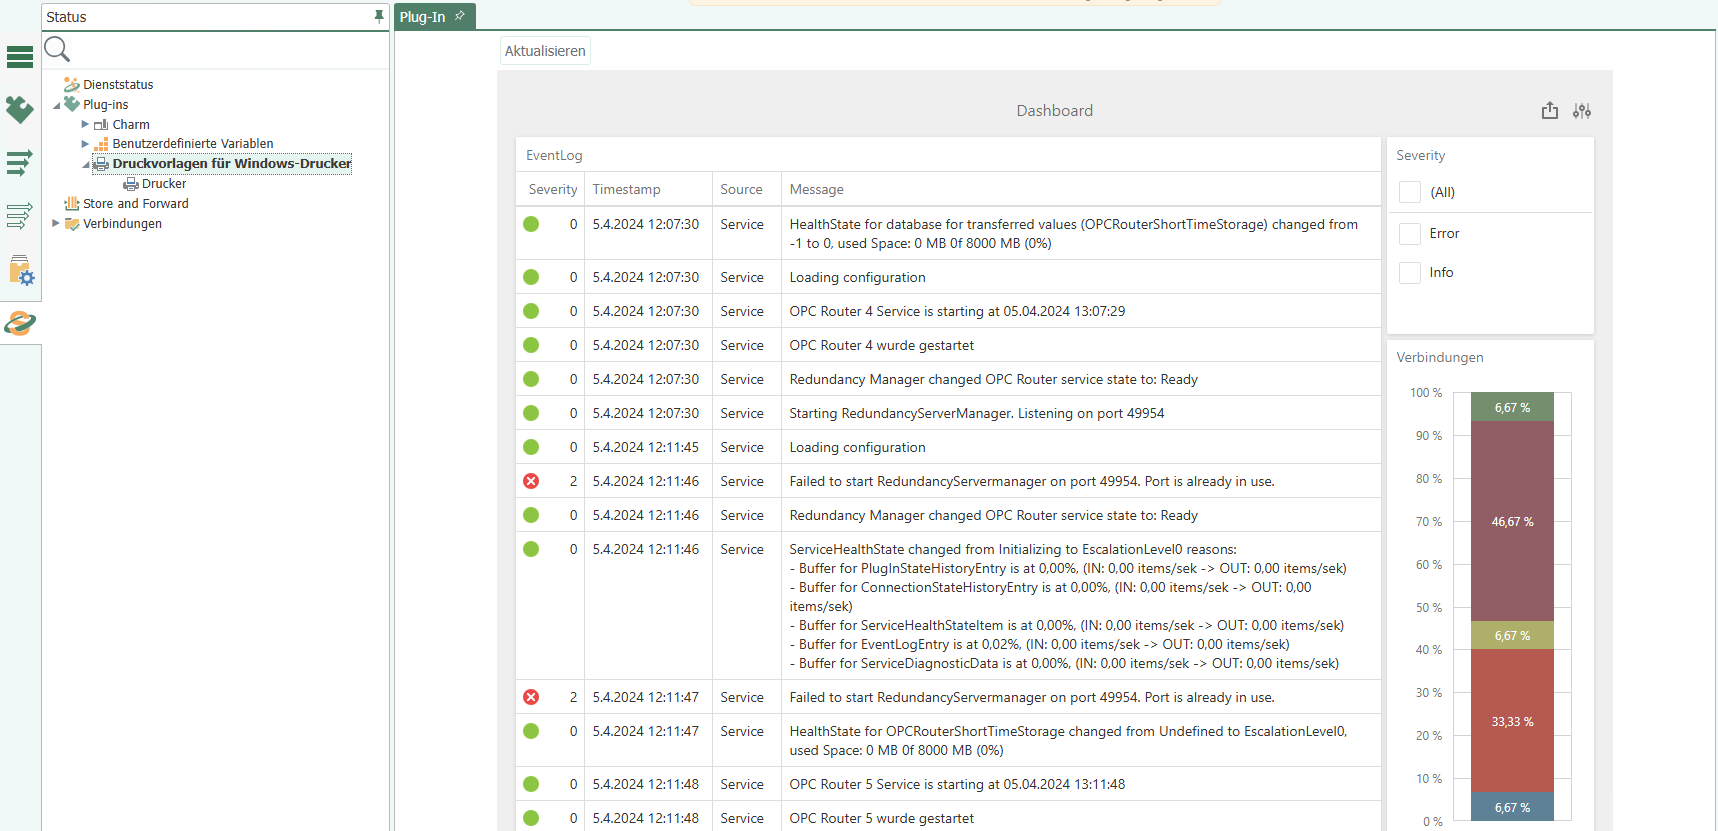Image resolution: width=1718 pixels, height=831 pixels.
Task: Click 'HealthState for database for transferred values' message
Action: pyautogui.click(x=1074, y=234)
